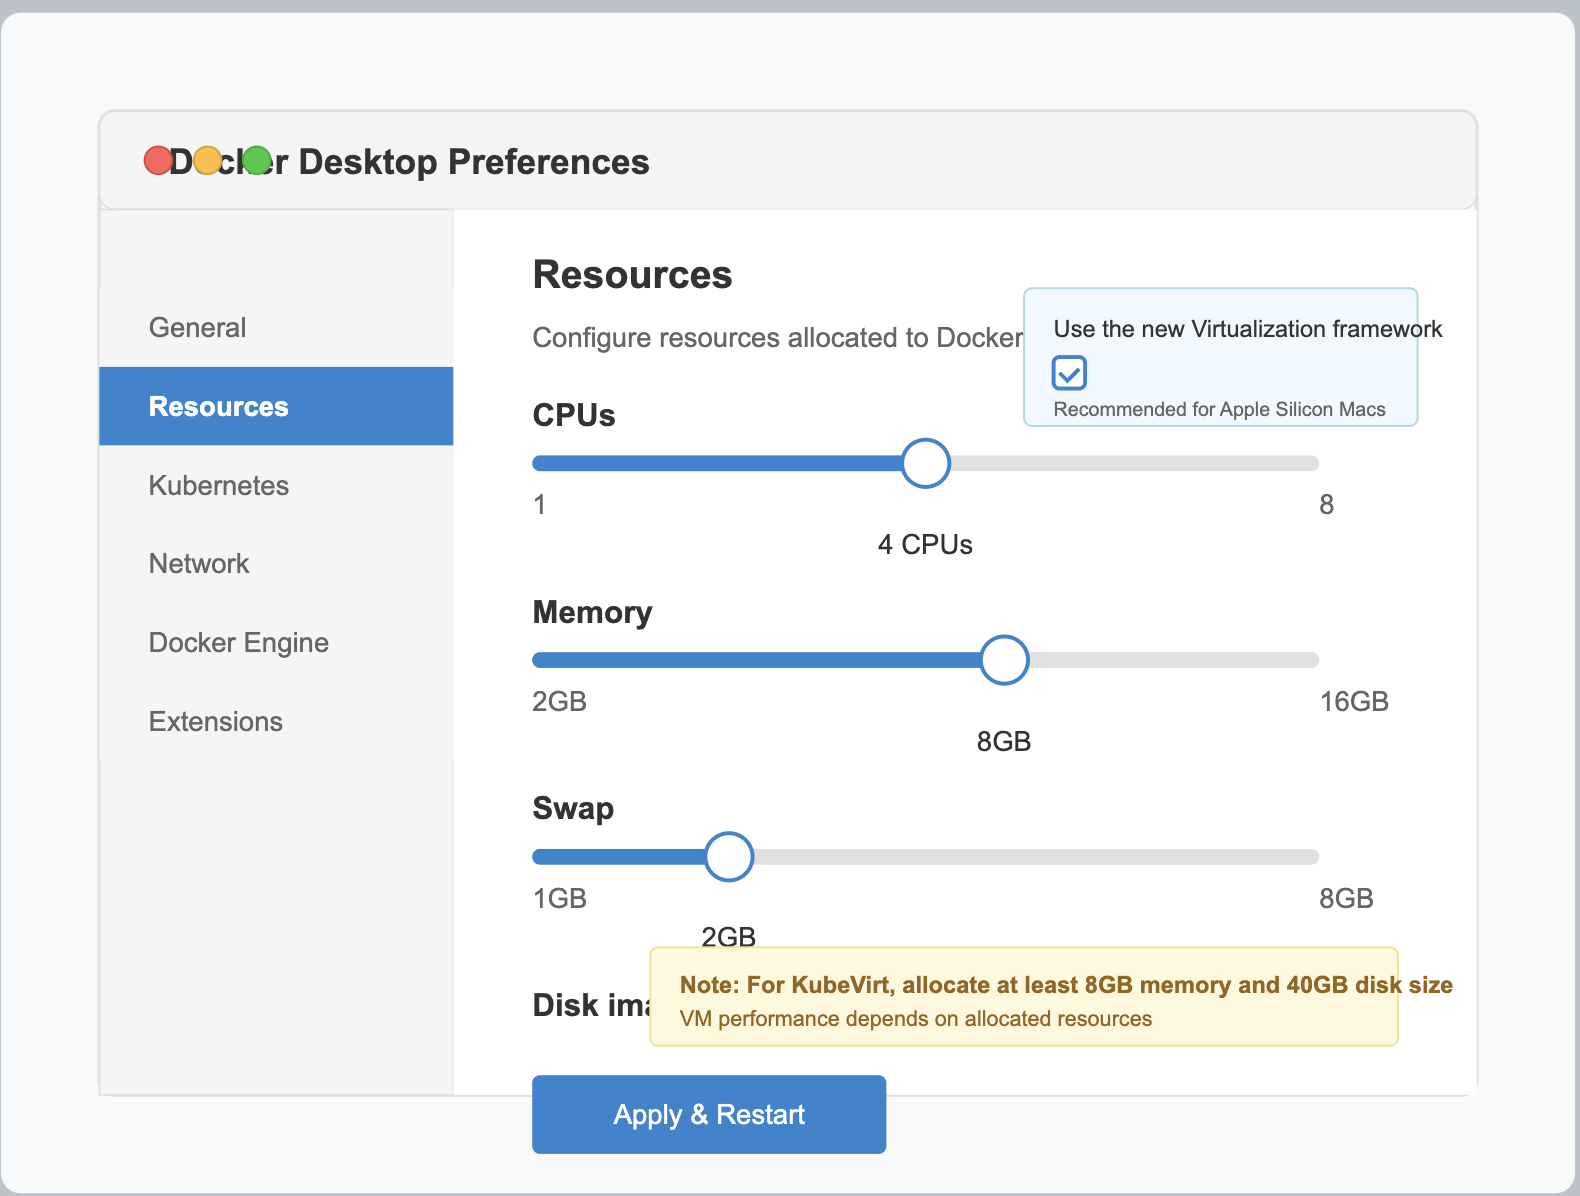
Task: Open the General preferences section
Action: click(x=276, y=328)
